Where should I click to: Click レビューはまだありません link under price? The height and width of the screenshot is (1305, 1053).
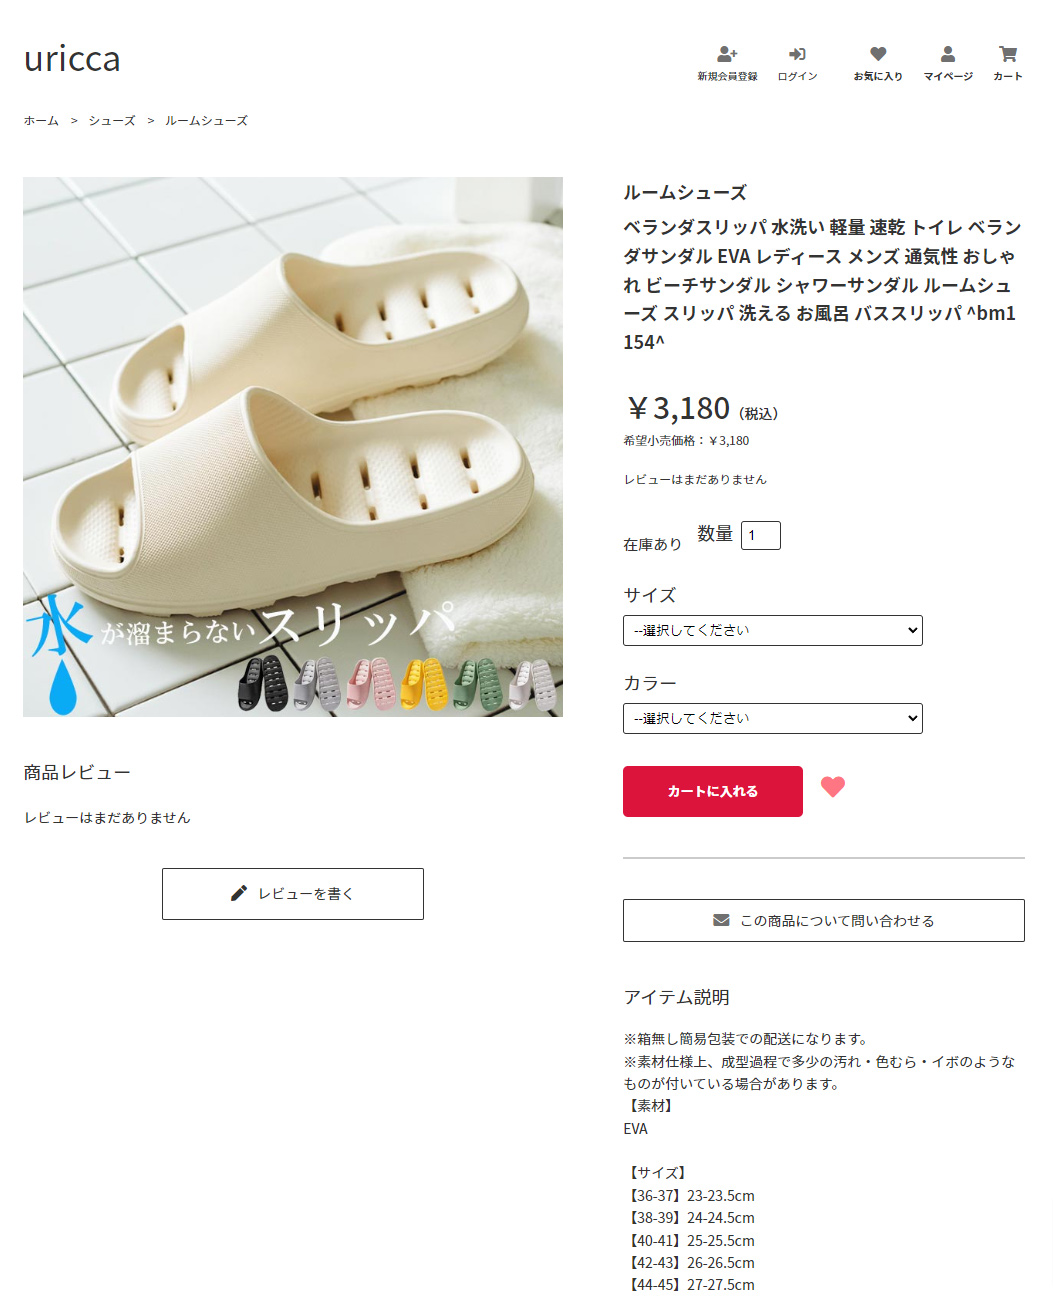[x=695, y=479]
